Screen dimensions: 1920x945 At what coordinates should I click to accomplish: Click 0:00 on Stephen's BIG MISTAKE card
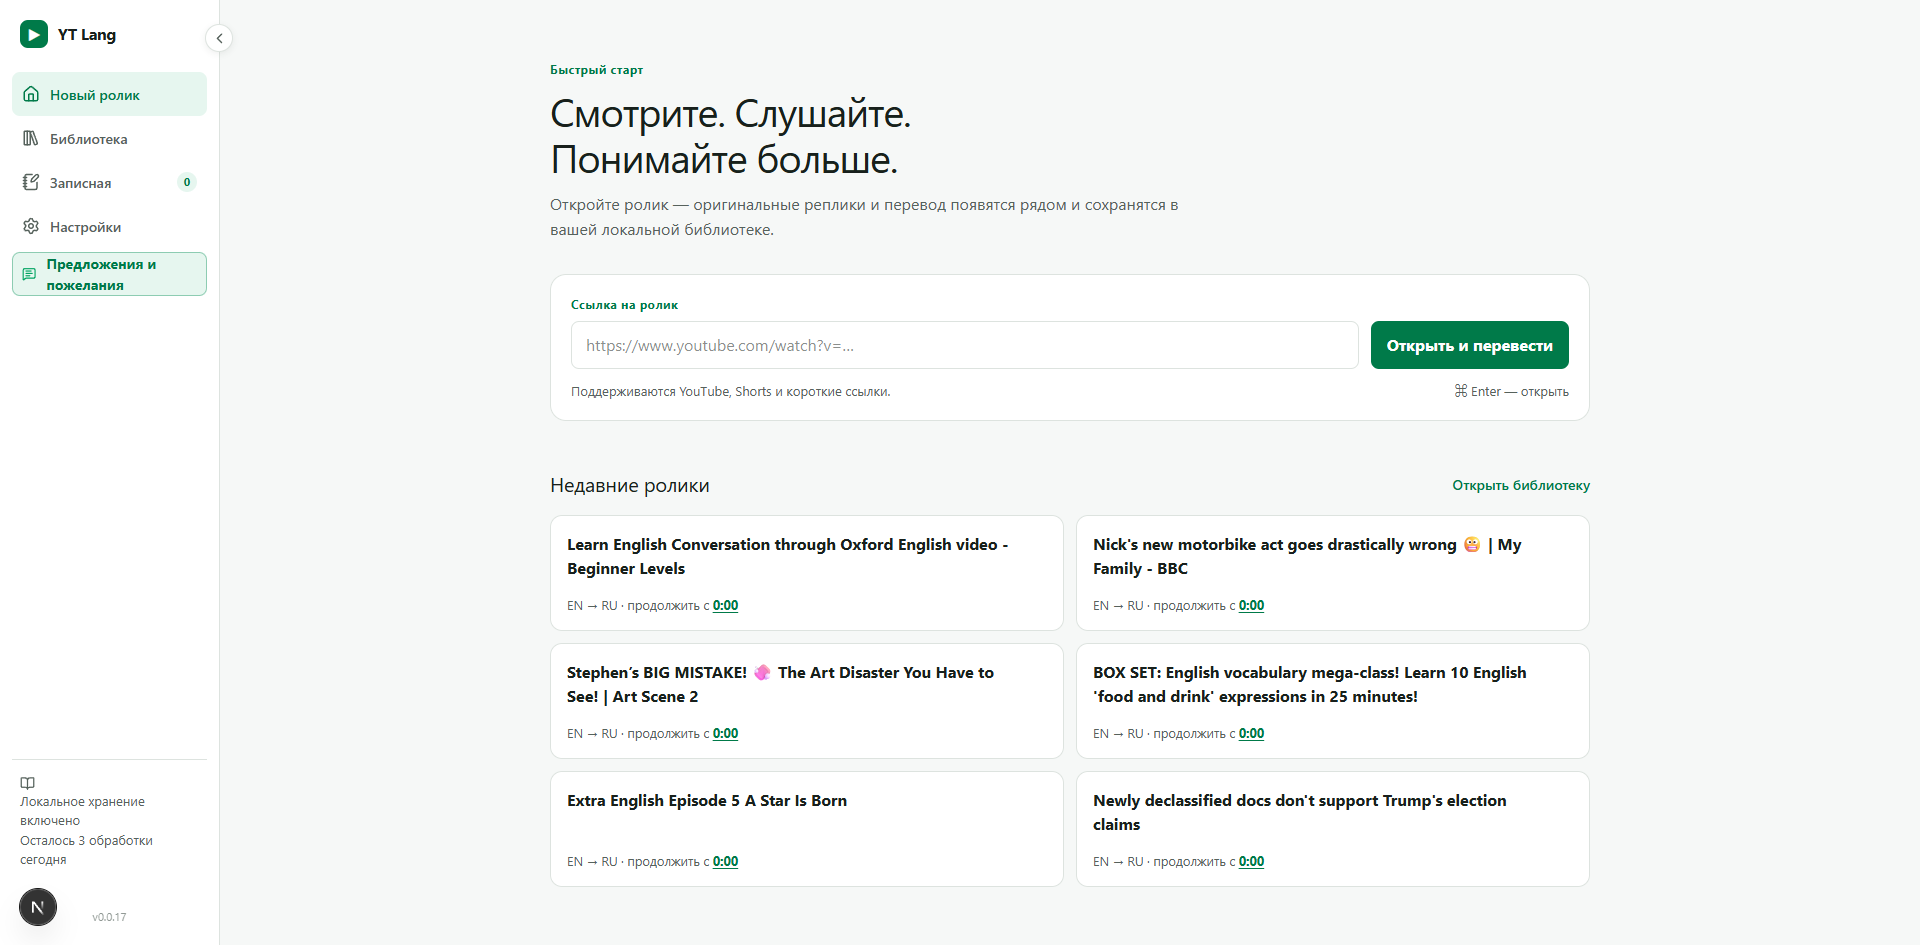725,734
